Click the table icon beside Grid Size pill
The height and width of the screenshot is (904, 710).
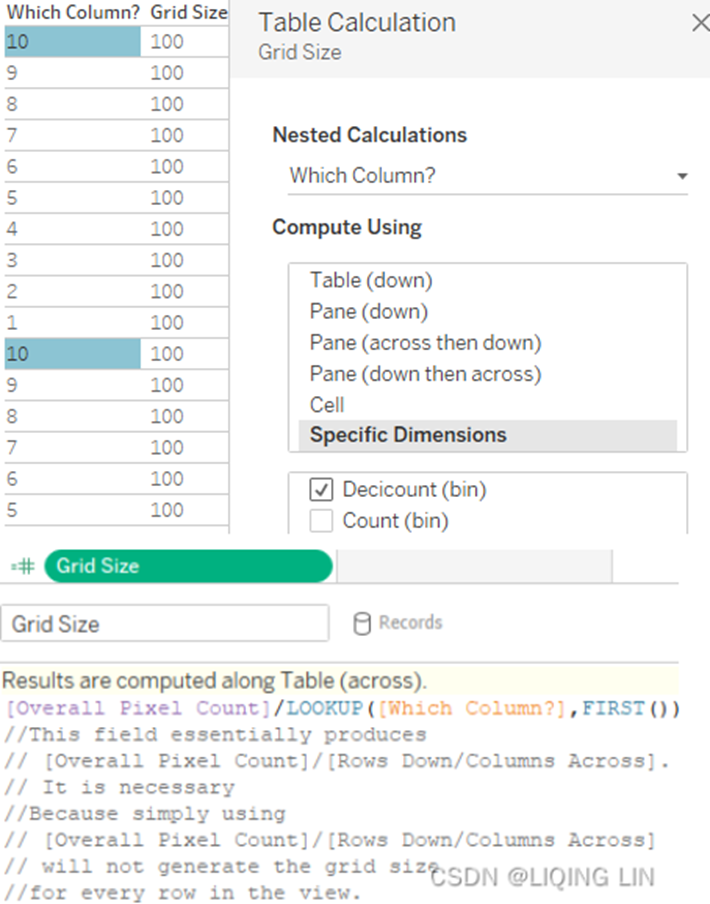point(23,566)
